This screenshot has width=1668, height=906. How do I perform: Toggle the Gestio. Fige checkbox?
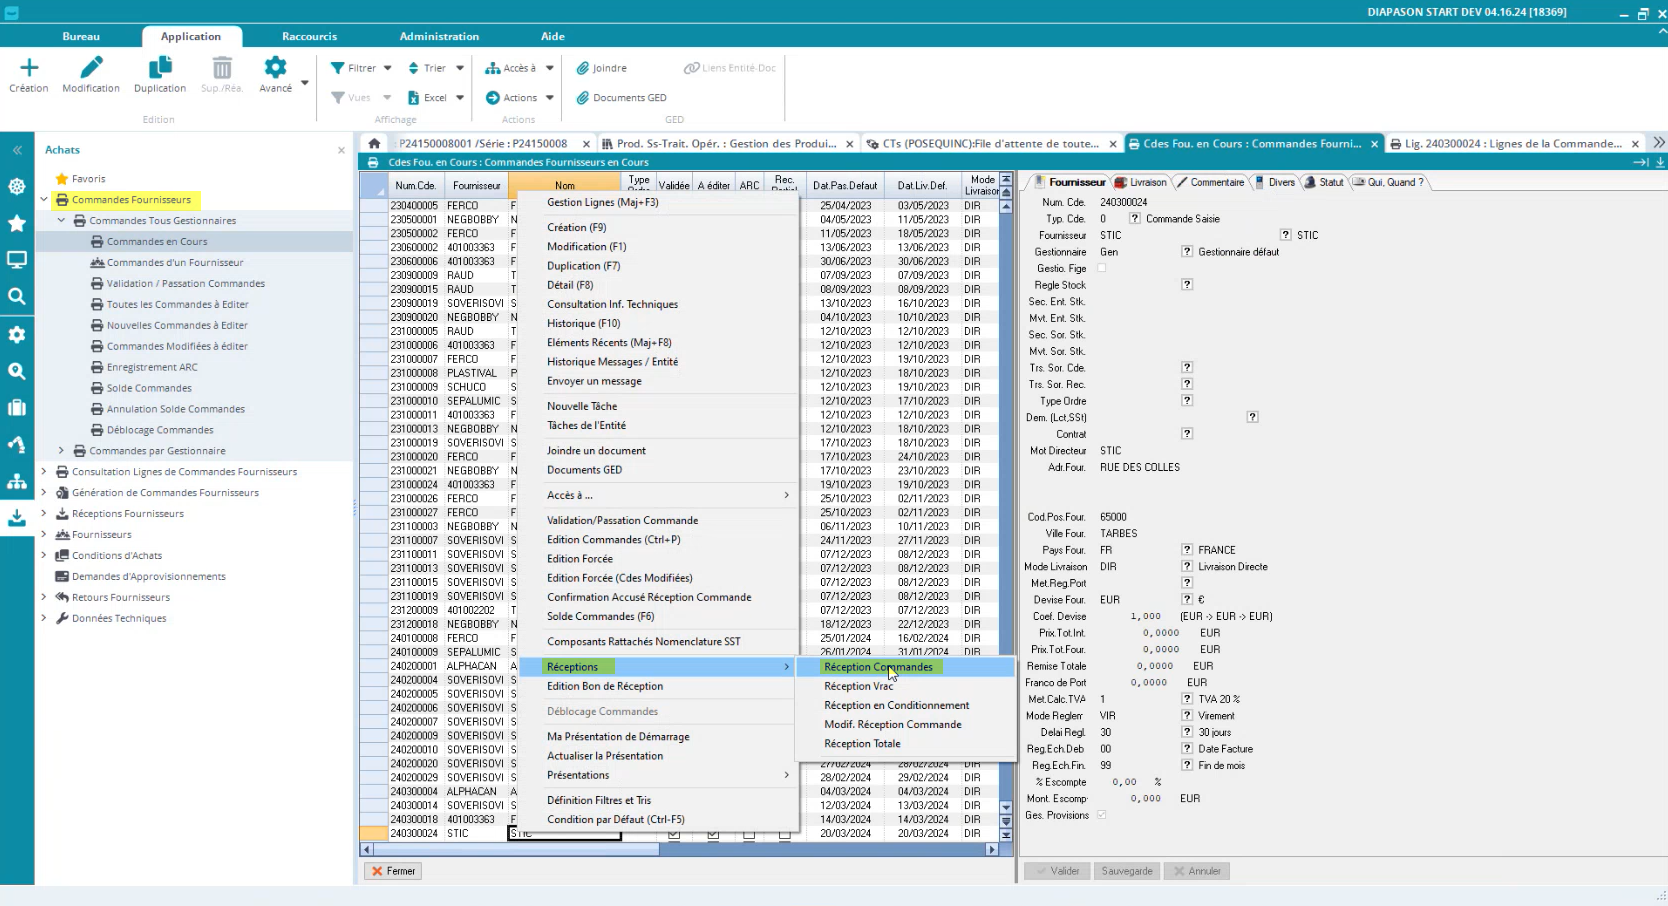tap(1102, 268)
